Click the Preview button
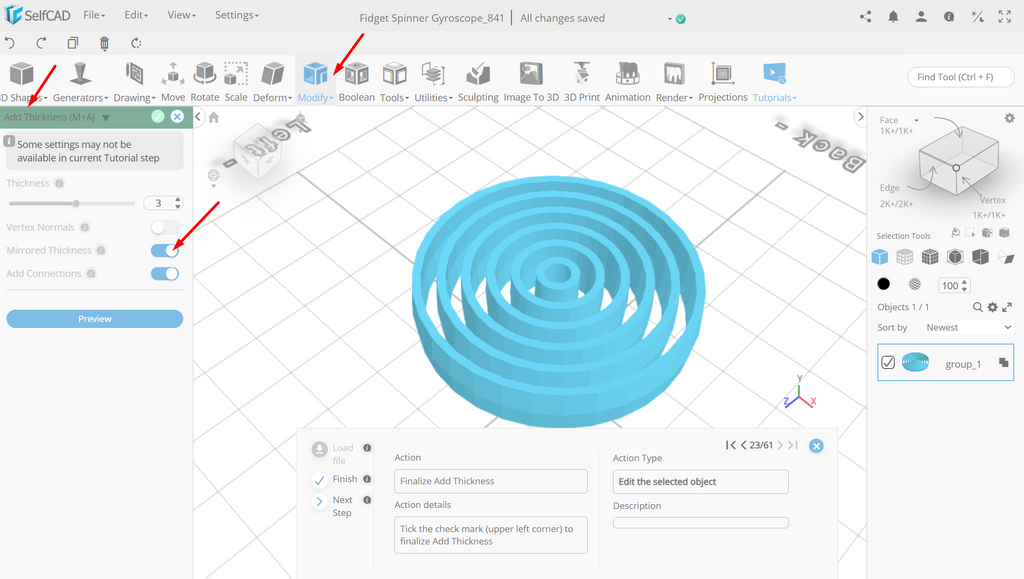1024x579 pixels. click(x=95, y=319)
